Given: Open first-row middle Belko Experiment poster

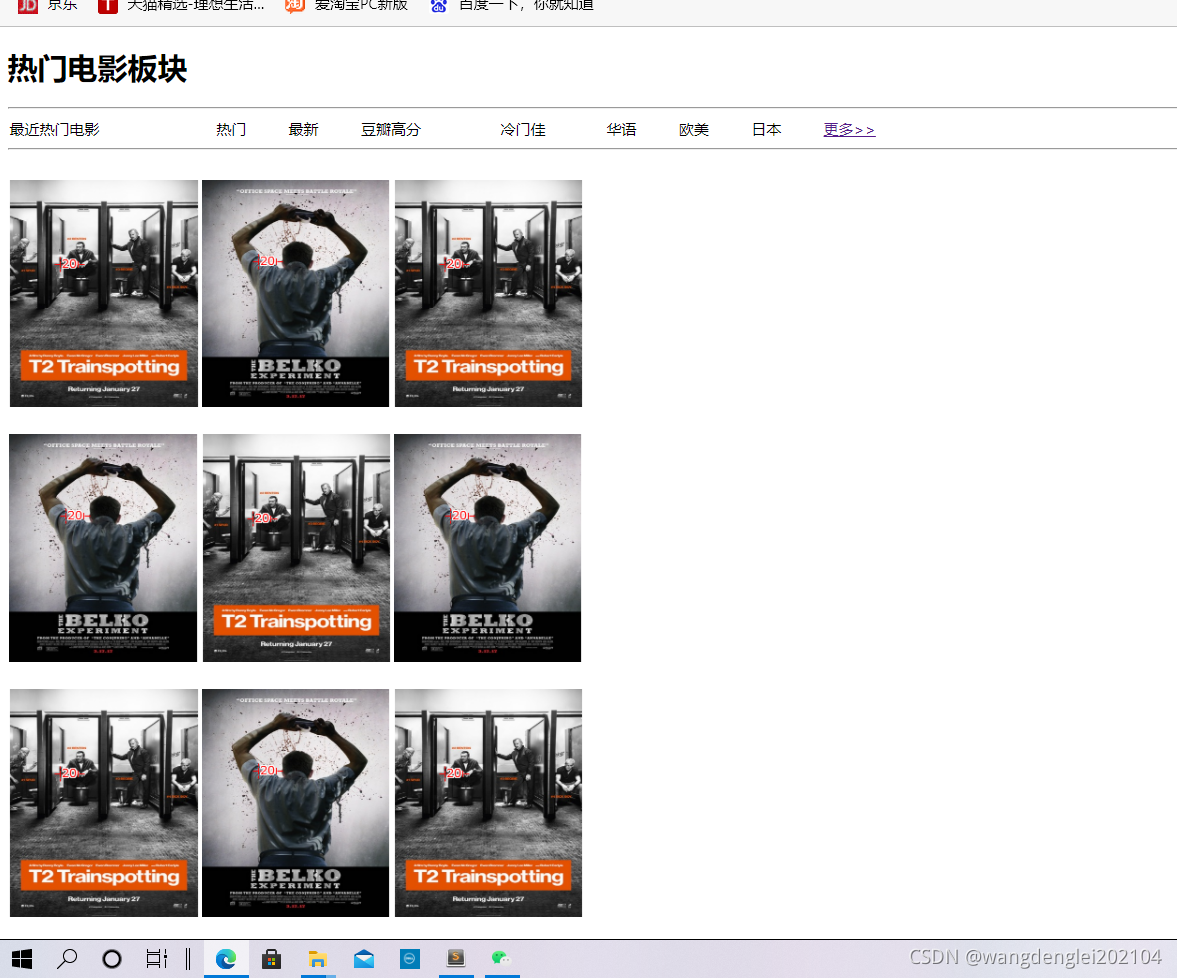Looking at the screenshot, I should point(296,293).
